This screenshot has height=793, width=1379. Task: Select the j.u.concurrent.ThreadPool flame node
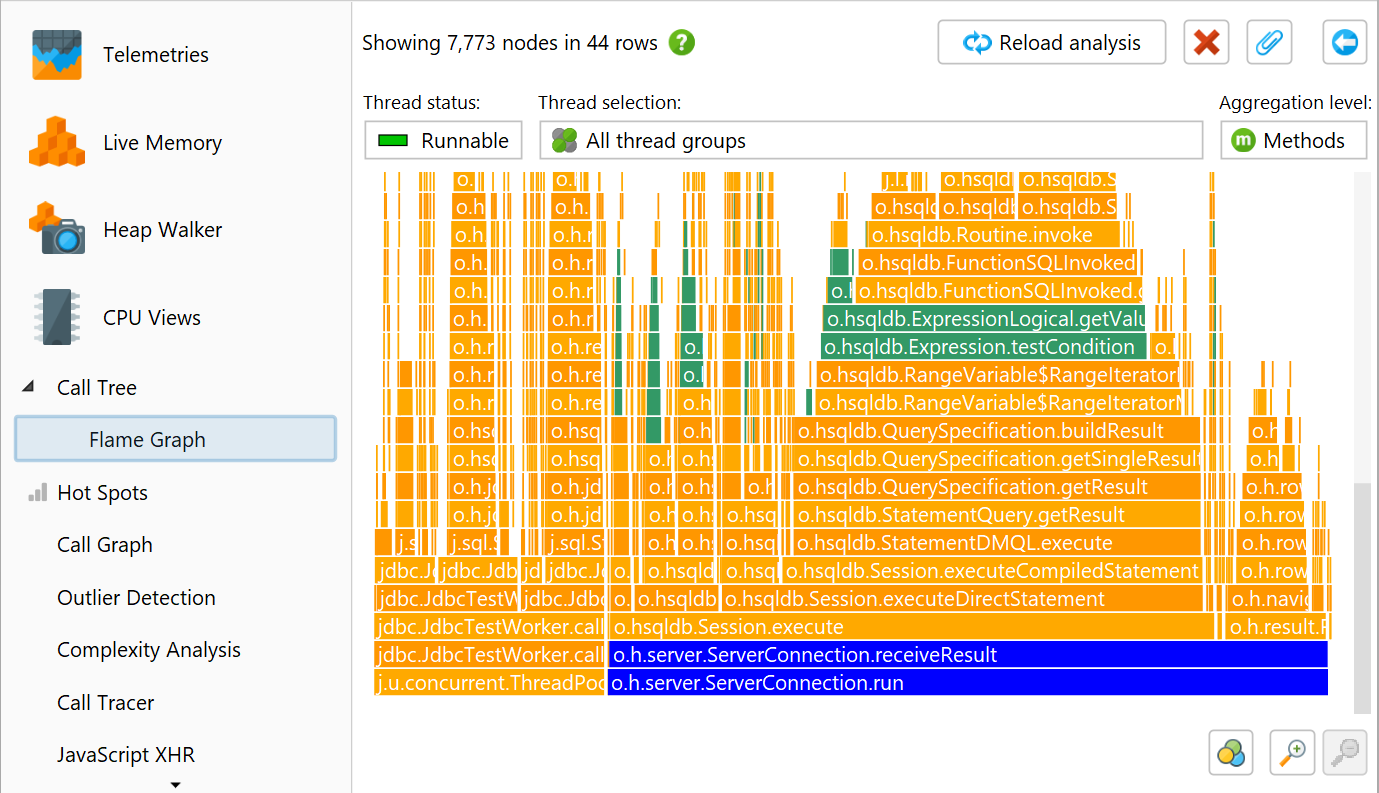click(x=490, y=683)
